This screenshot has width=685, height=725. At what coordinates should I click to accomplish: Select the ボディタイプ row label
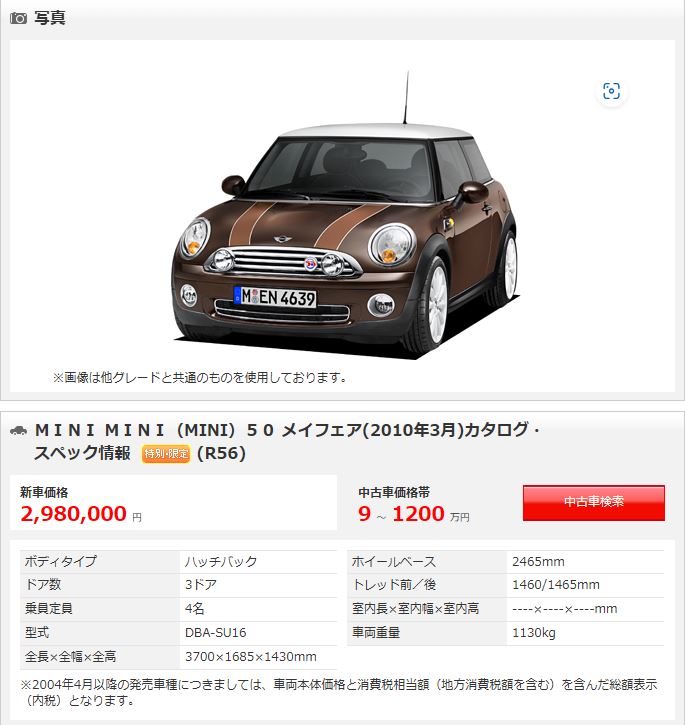click(x=61, y=561)
